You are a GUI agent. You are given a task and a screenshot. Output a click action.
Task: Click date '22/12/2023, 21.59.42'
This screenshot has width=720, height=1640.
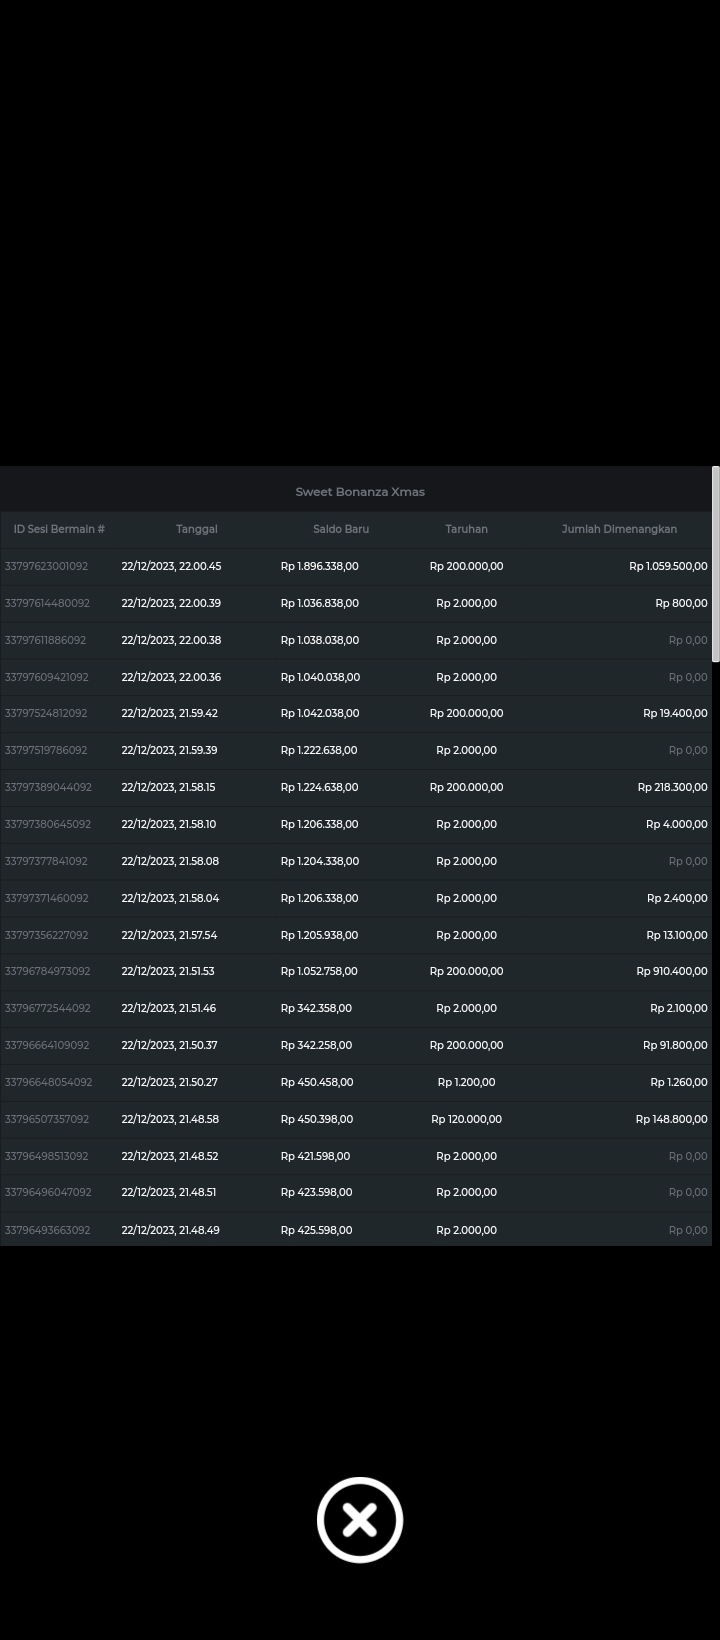(x=169, y=713)
